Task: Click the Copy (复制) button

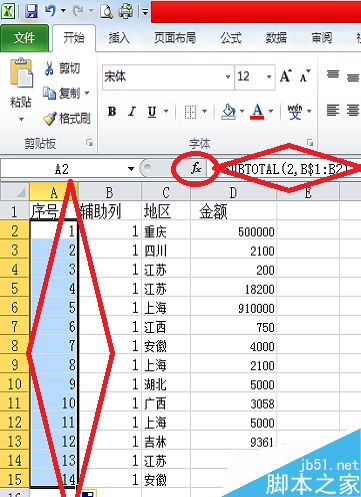Action: click(62, 93)
